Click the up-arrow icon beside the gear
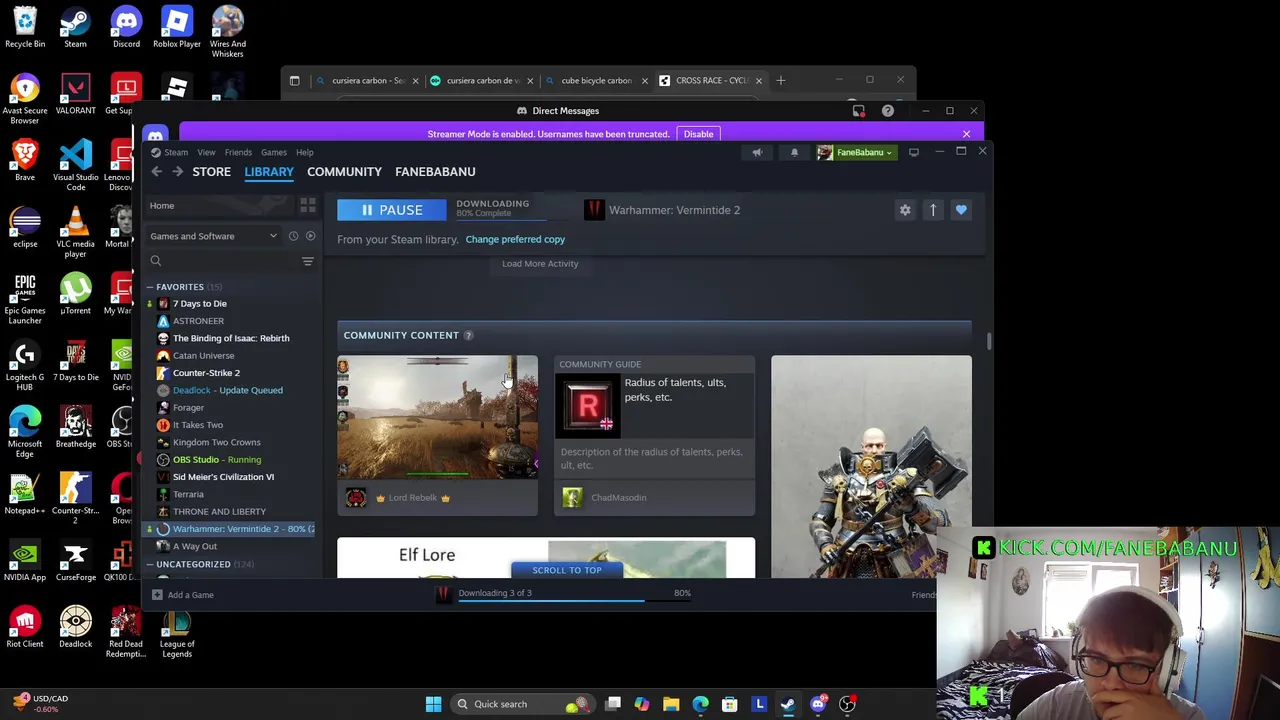Image resolution: width=1280 pixels, height=720 pixels. pos(933,210)
